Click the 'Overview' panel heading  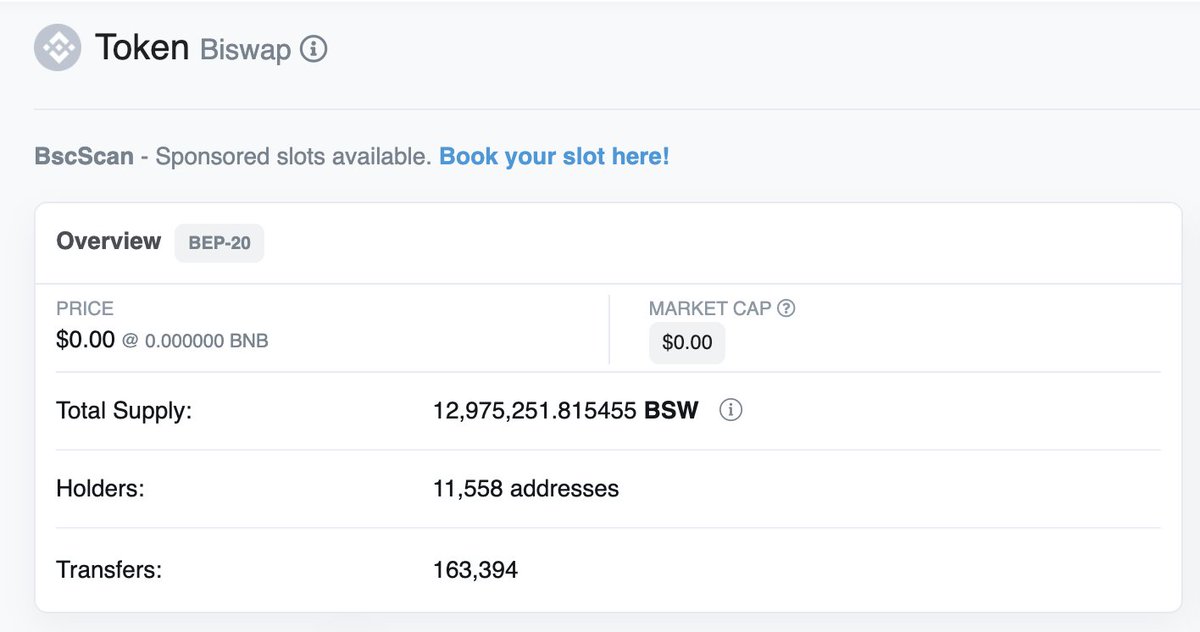click(x=109, y=241)
